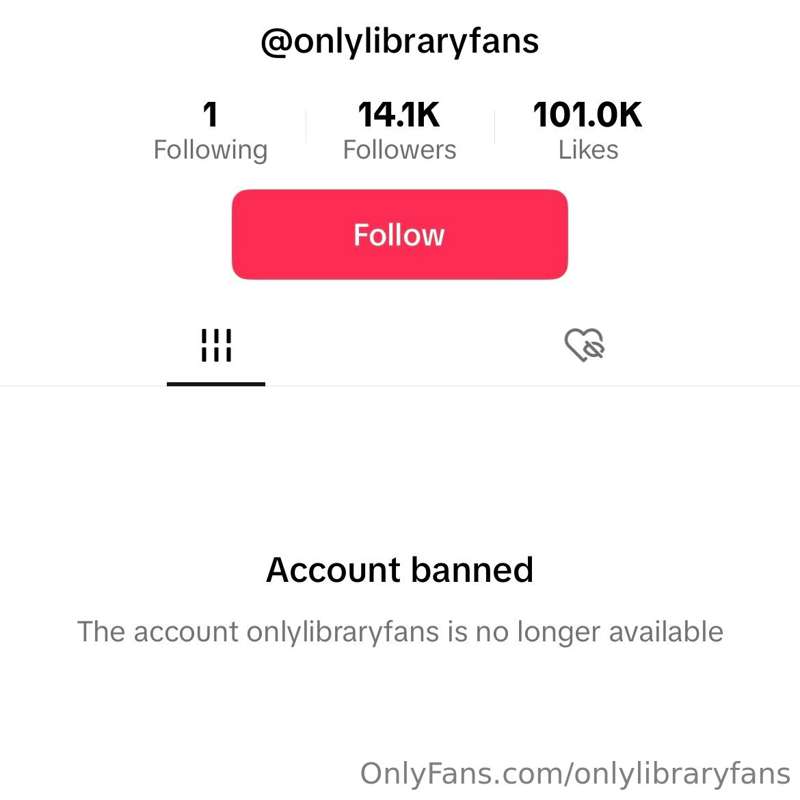
Task: Tap the red Follow button
Action: pos(399,234)
